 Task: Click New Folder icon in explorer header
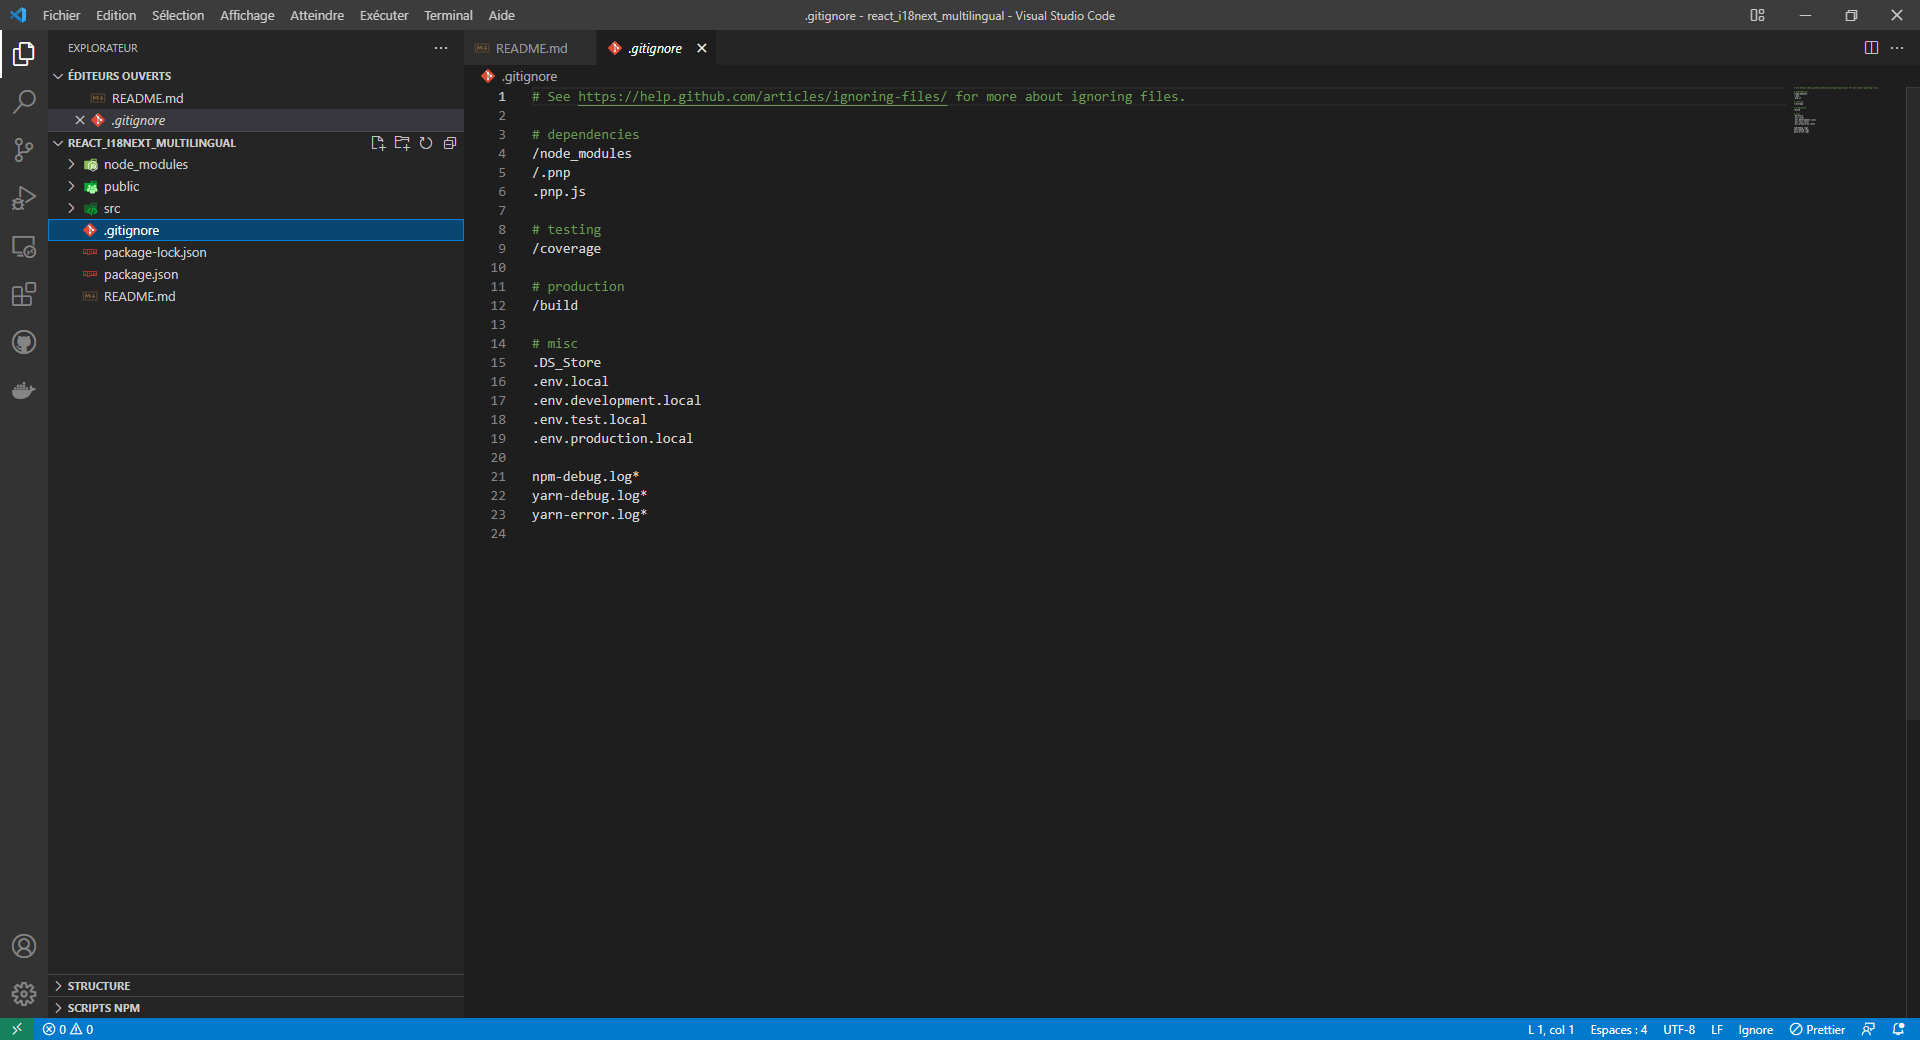coord(402,143)
